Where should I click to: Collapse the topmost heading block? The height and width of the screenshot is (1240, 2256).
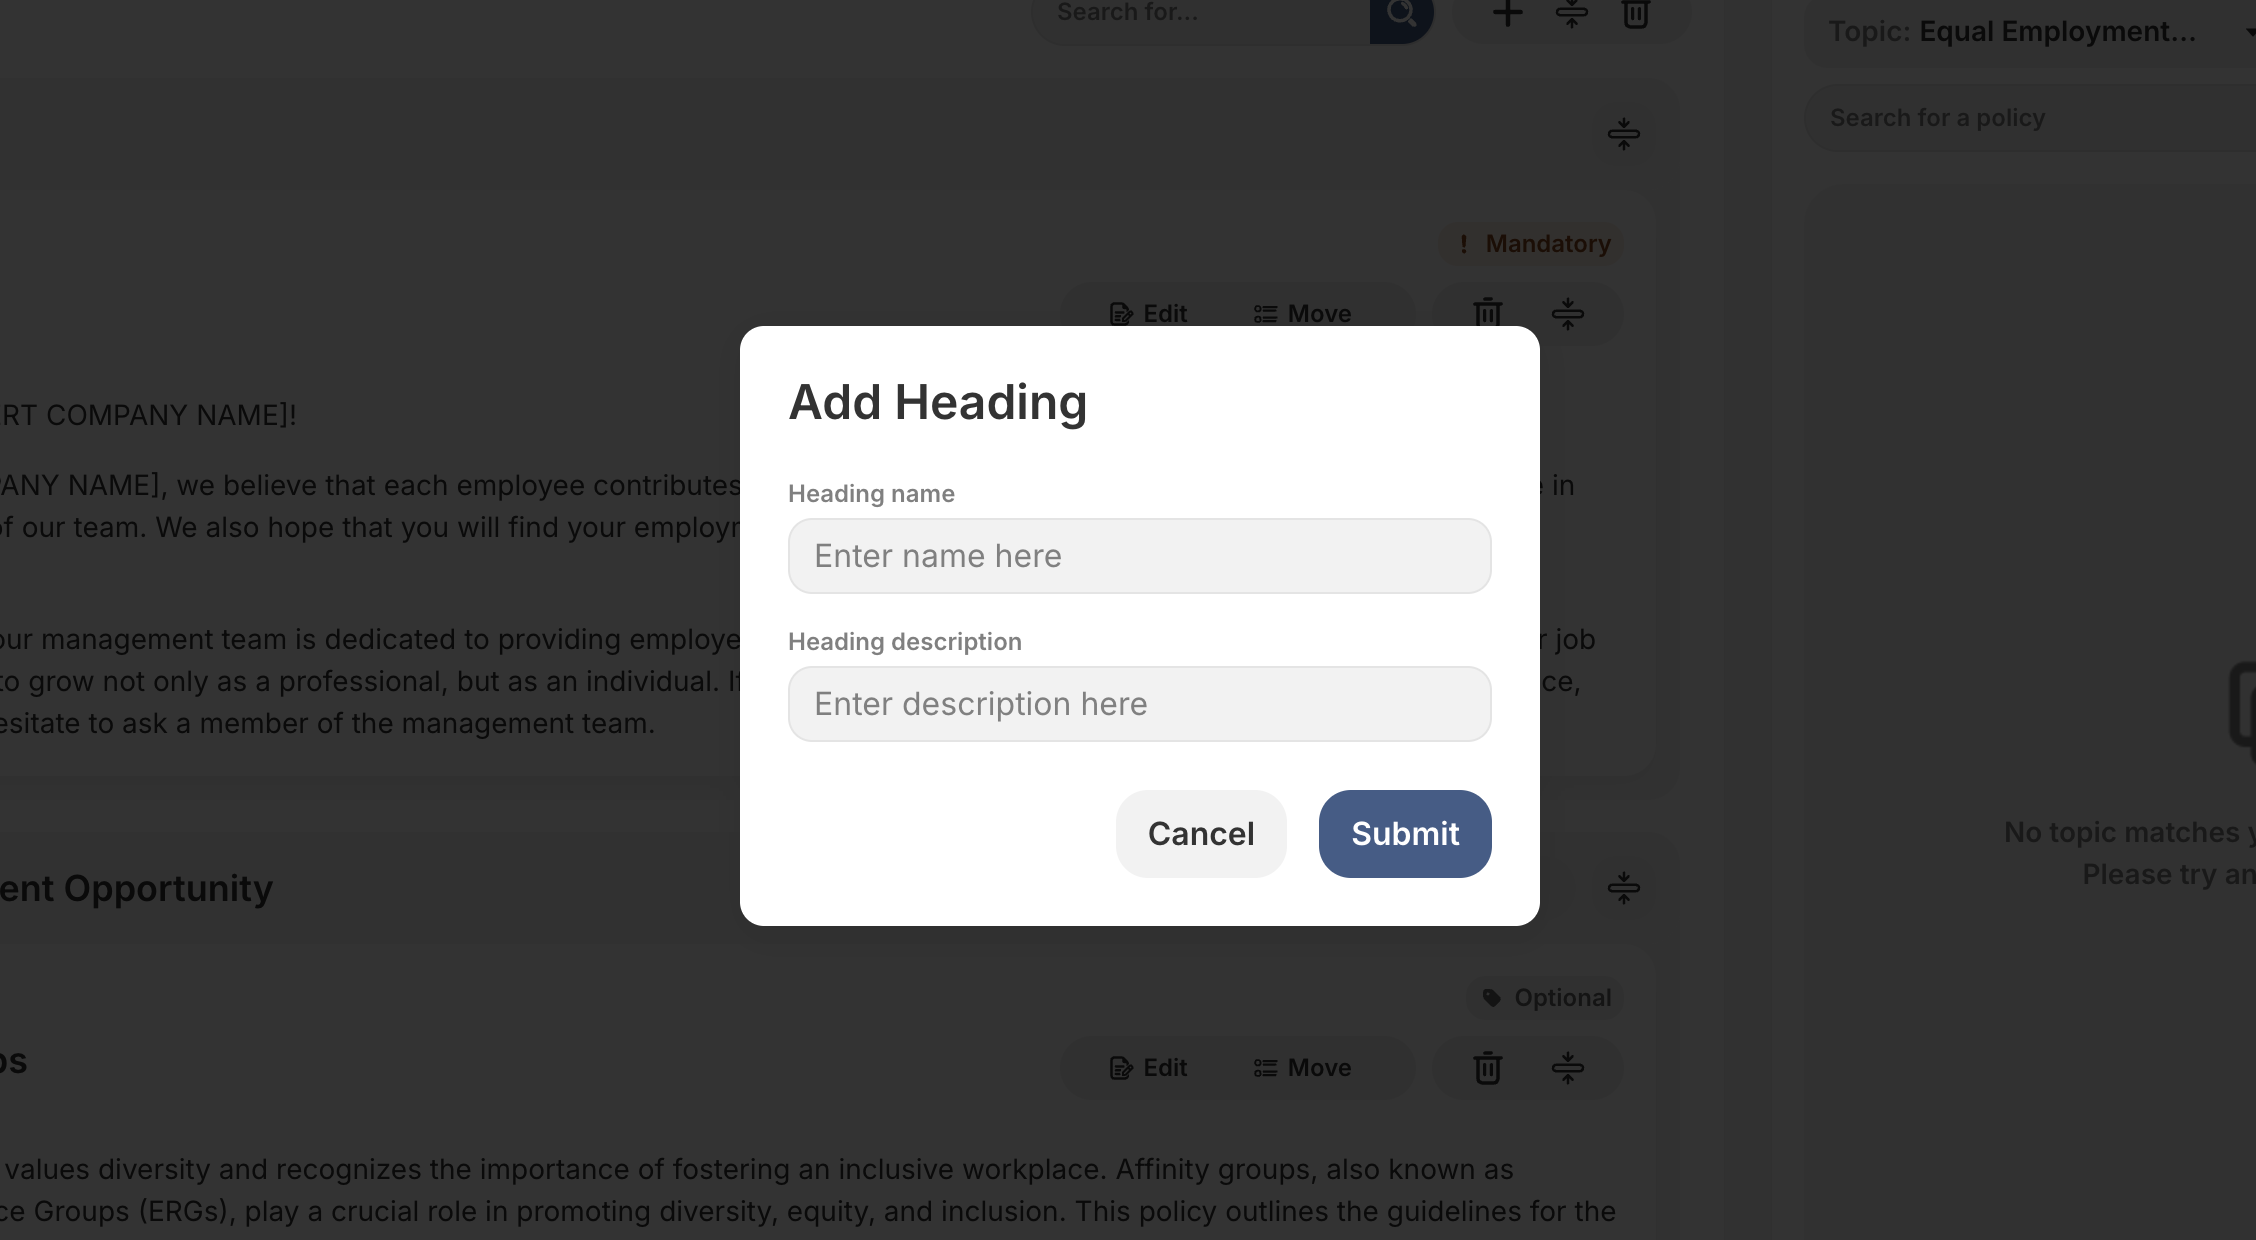click(1623, 133)
